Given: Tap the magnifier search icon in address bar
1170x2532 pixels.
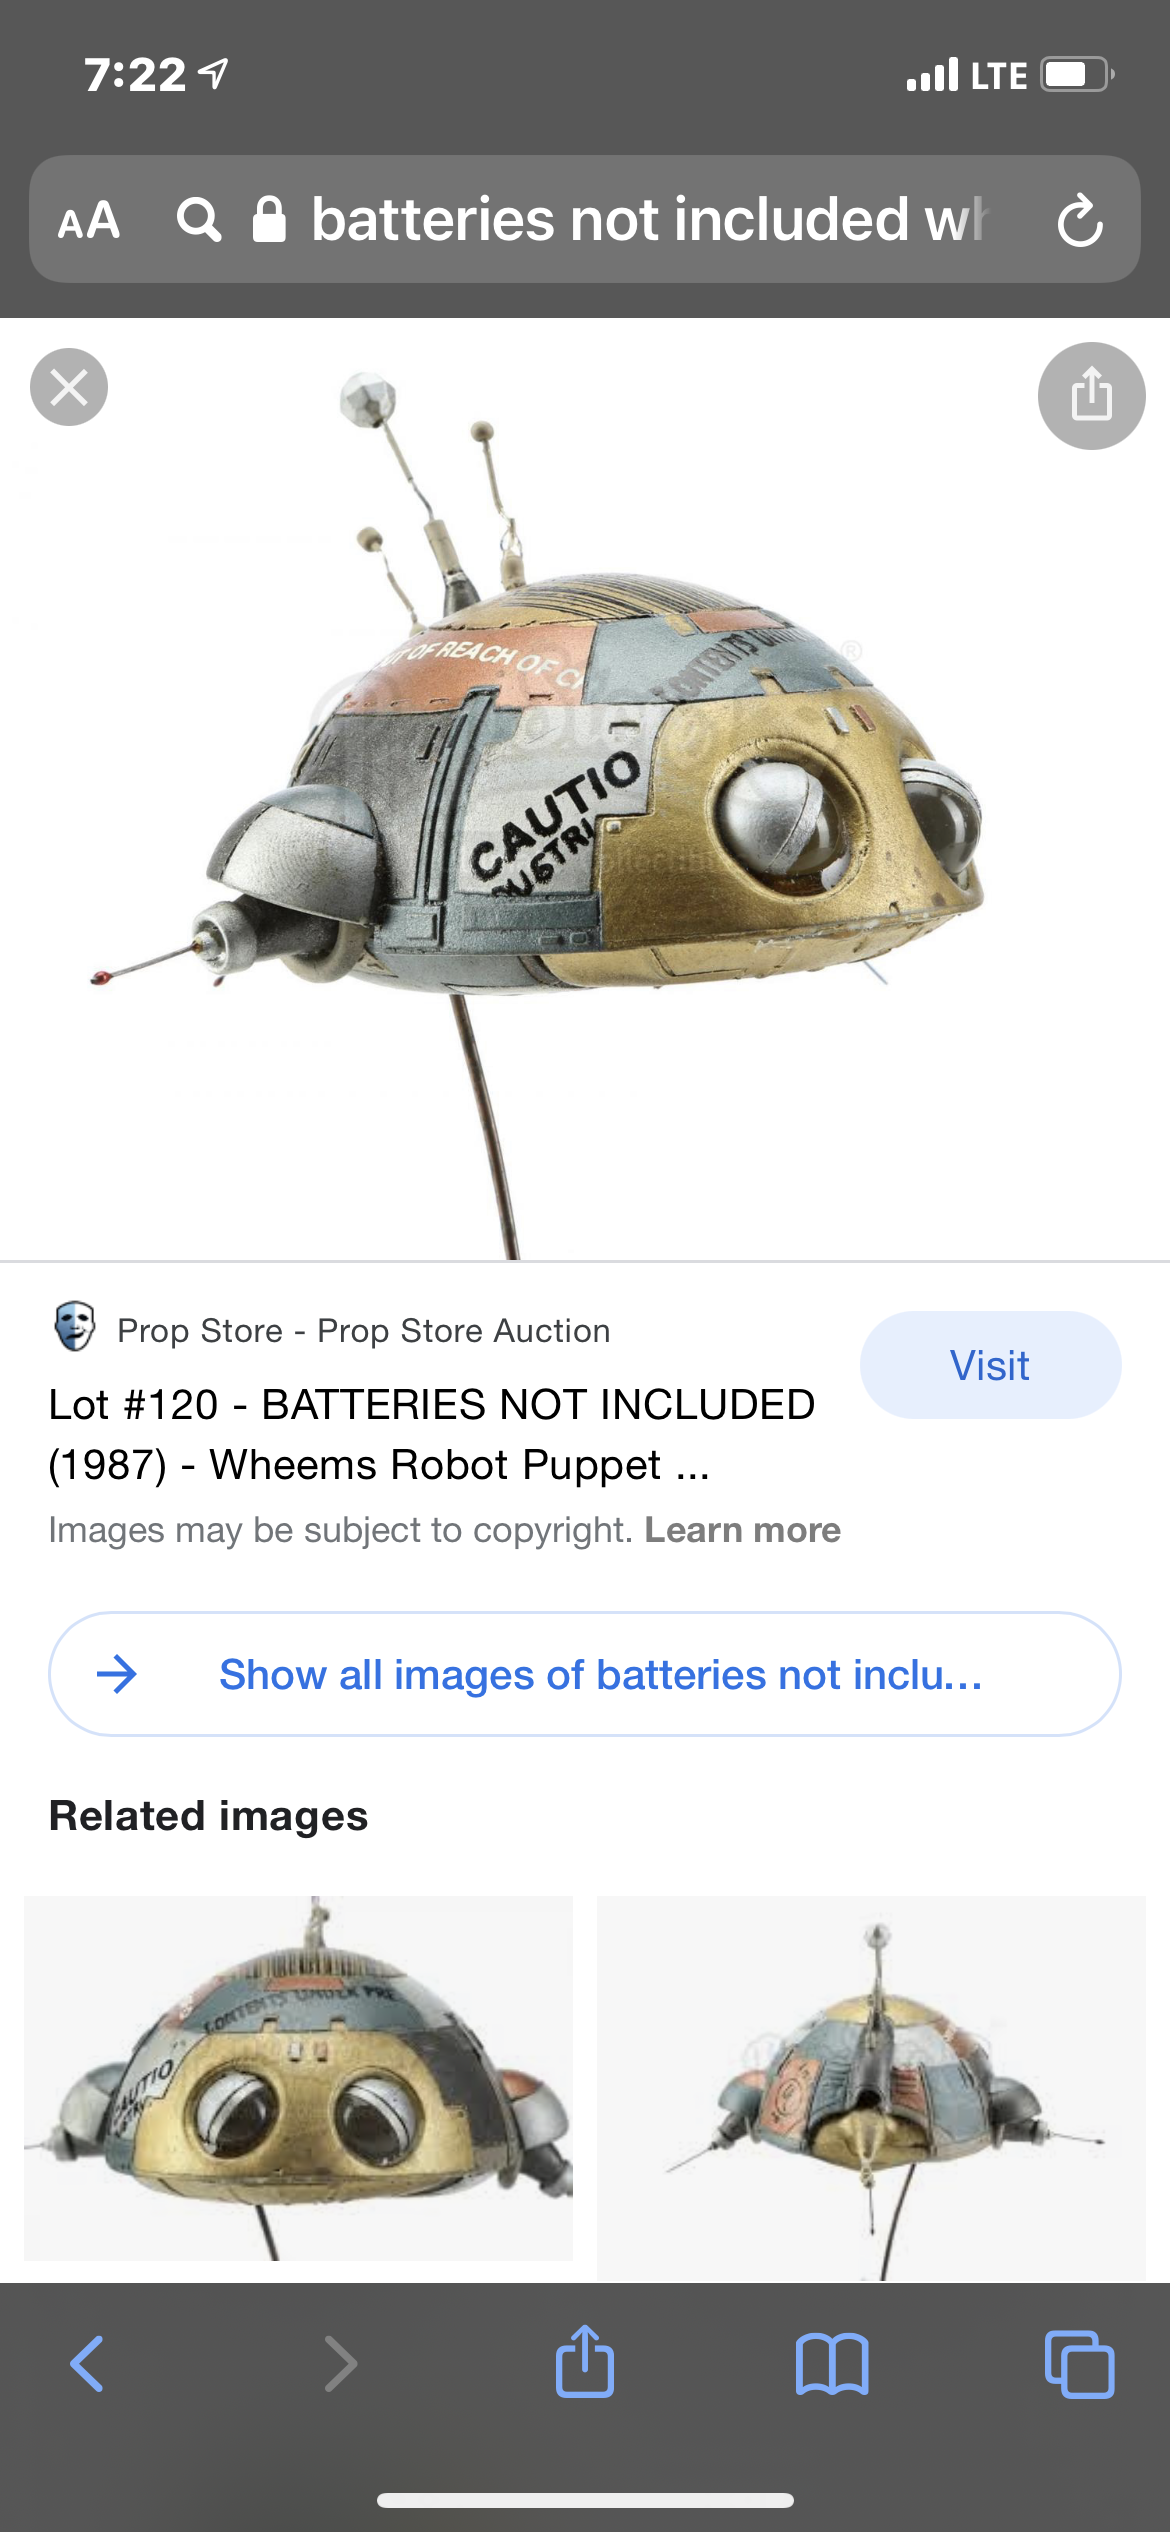Looking at the screenshot, I should [x=199, y=220].
